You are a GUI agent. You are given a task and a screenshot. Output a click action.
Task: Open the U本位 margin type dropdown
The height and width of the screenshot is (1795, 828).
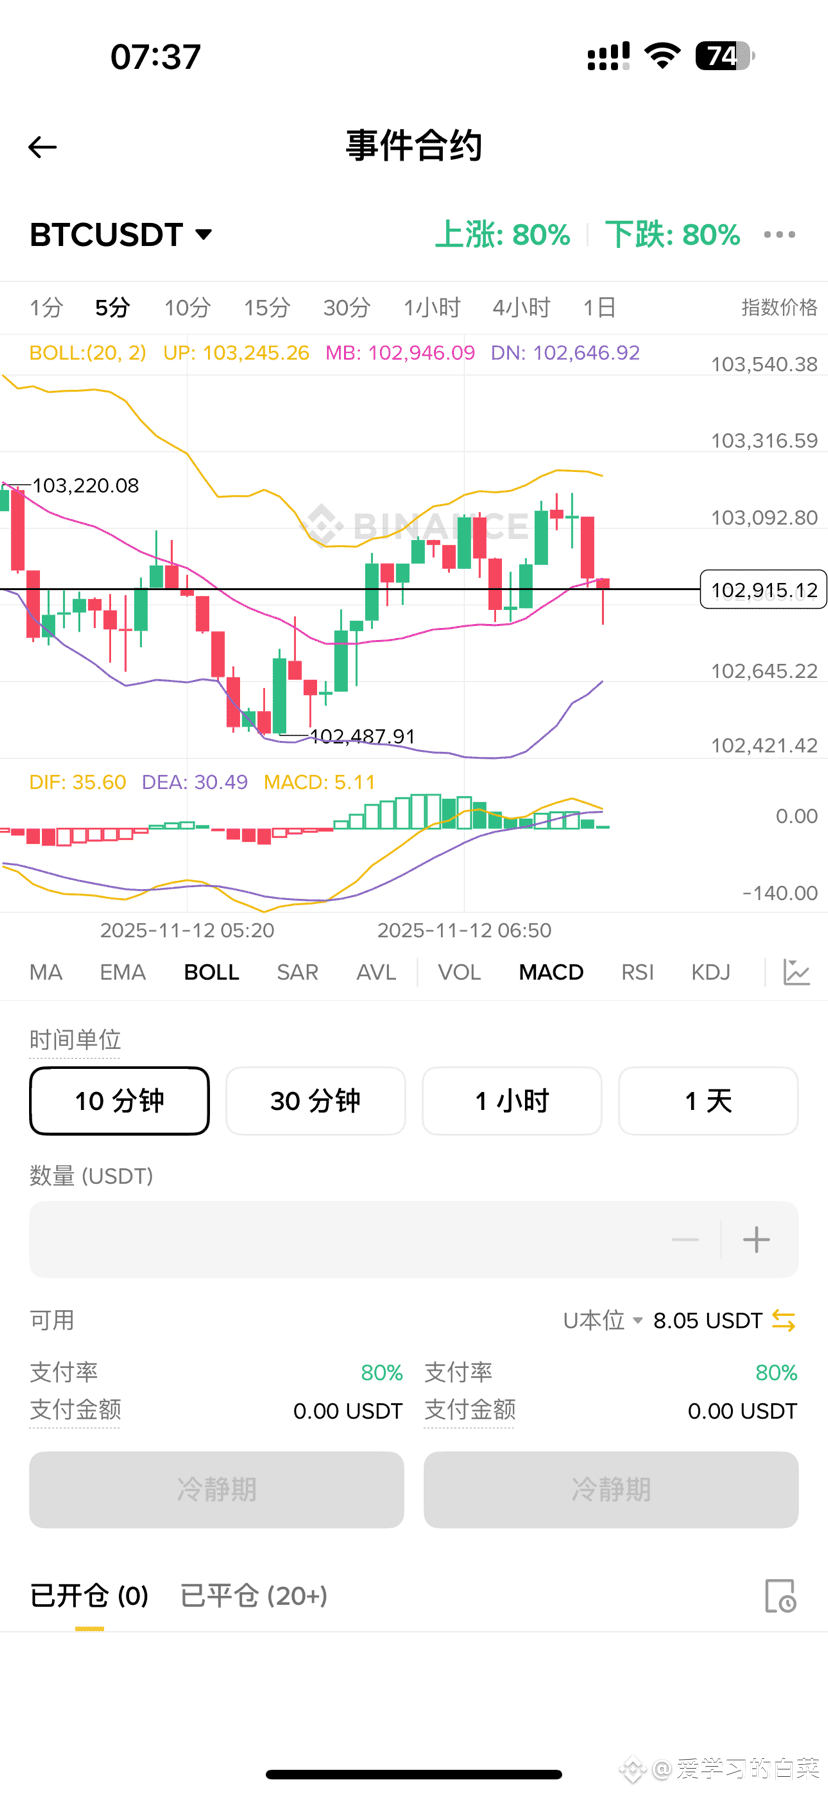point(603,1321)
